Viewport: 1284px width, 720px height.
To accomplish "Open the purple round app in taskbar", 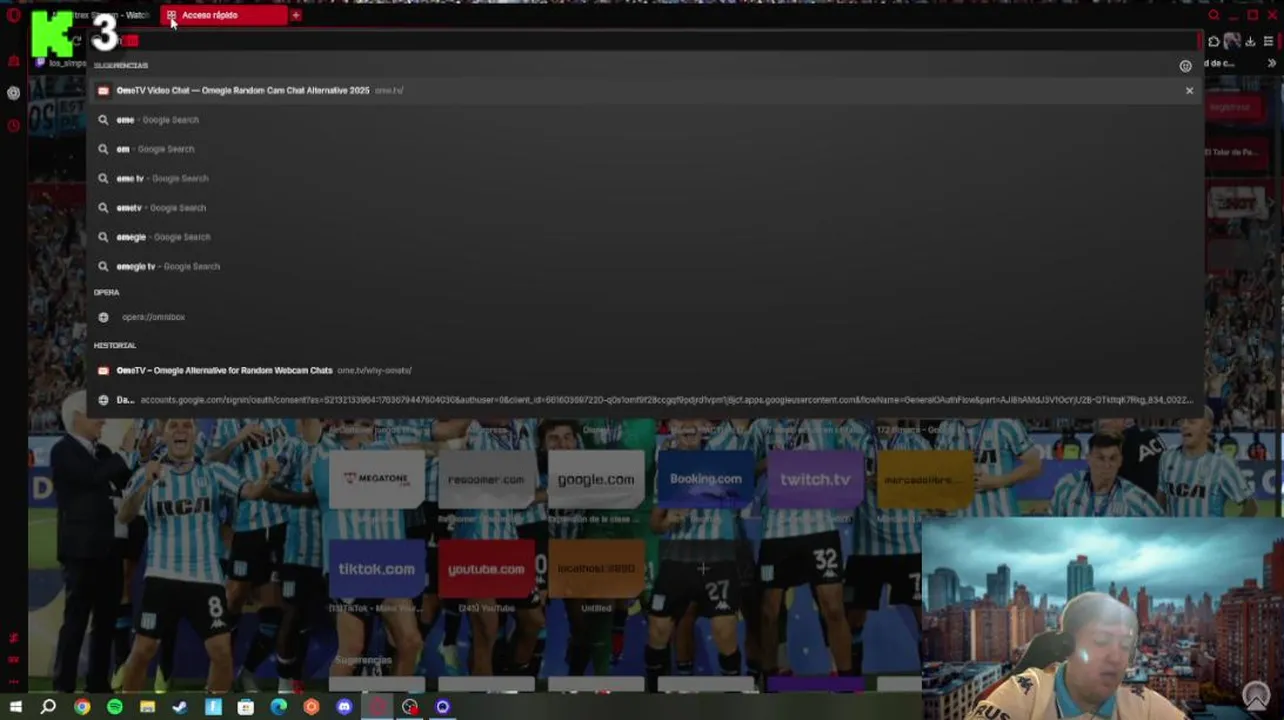I will point(442,707).
